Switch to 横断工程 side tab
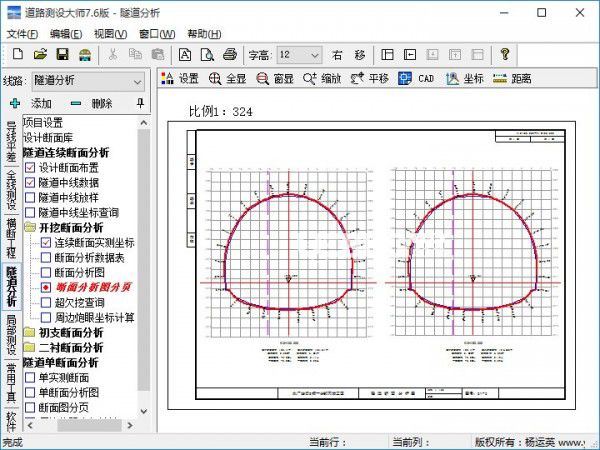600x450 pixels. tap(11, 238)
